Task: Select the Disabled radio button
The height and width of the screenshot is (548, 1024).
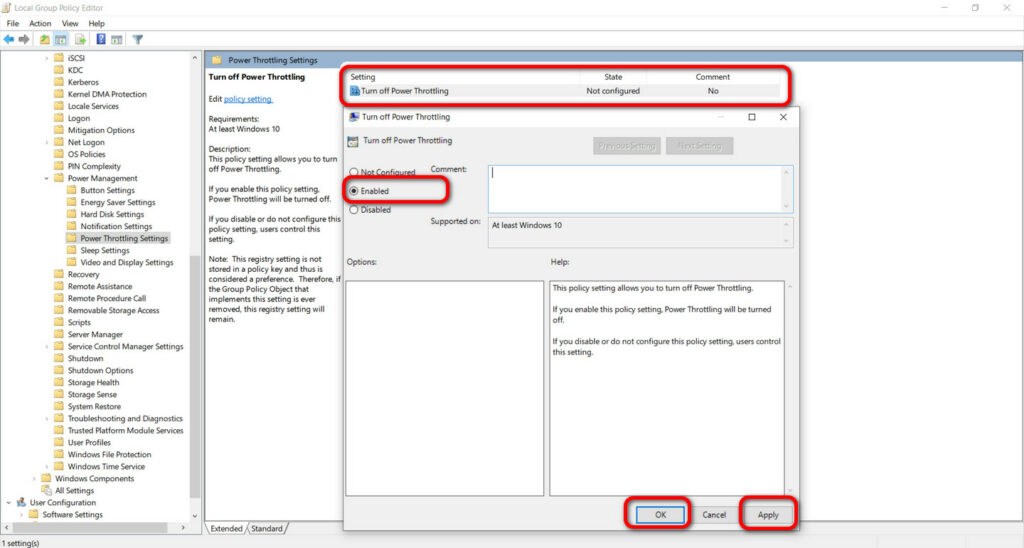Action: 354,210
